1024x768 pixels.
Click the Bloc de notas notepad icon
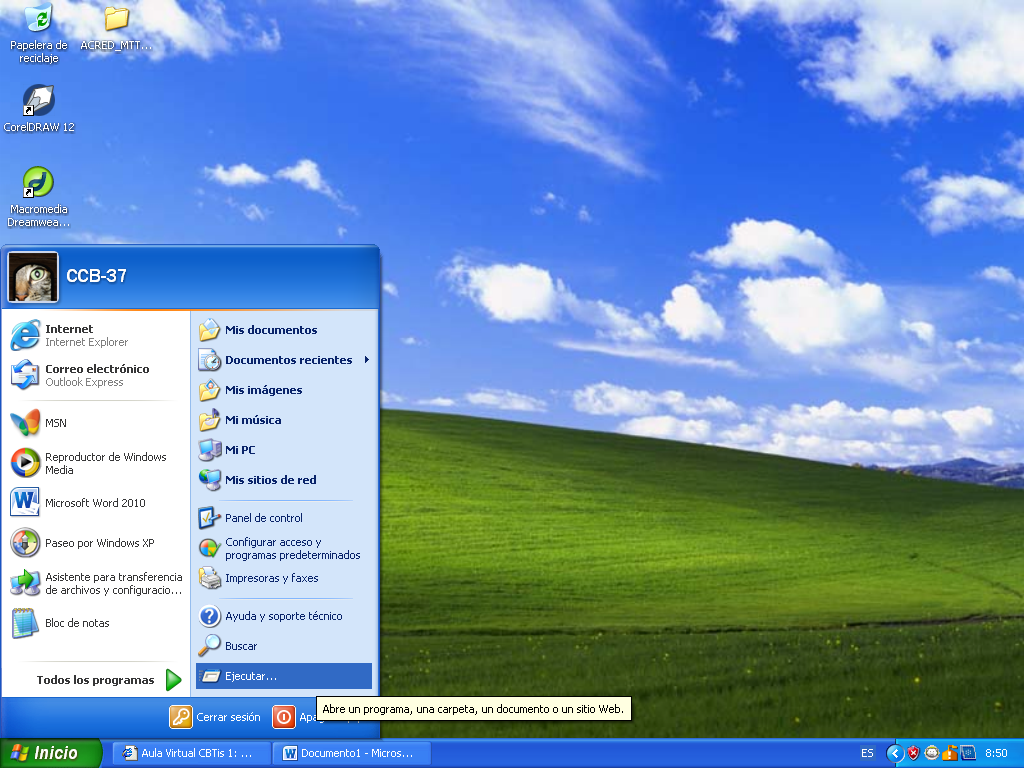click(x=25, y=622)
